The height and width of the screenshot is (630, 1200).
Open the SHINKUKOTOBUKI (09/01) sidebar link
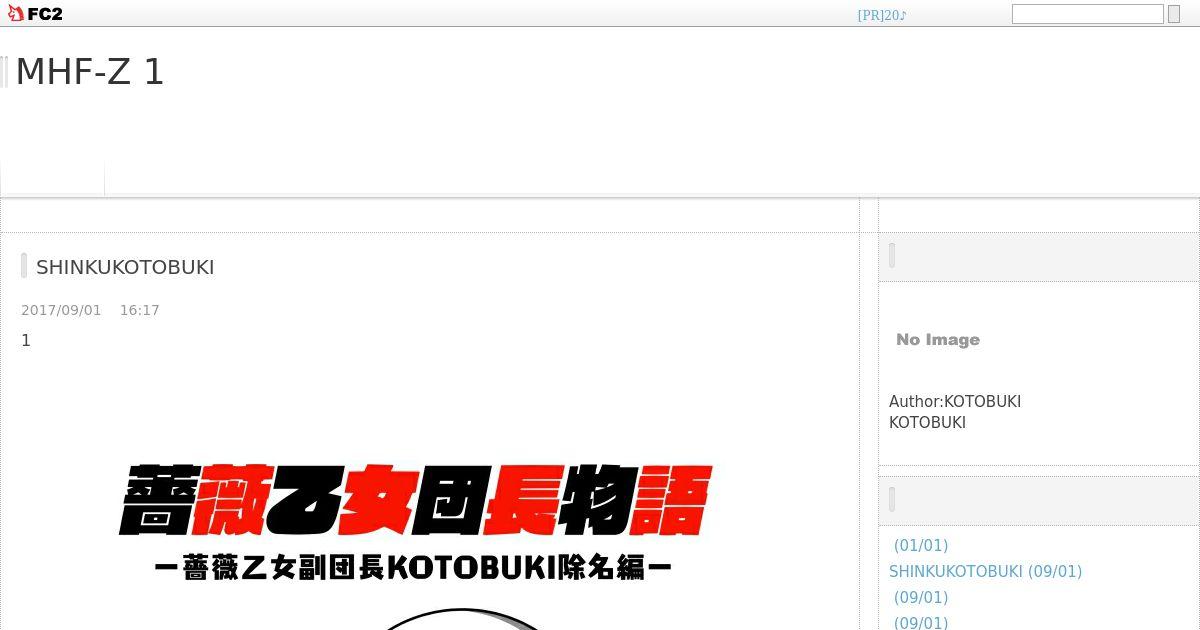pos(985,571)
